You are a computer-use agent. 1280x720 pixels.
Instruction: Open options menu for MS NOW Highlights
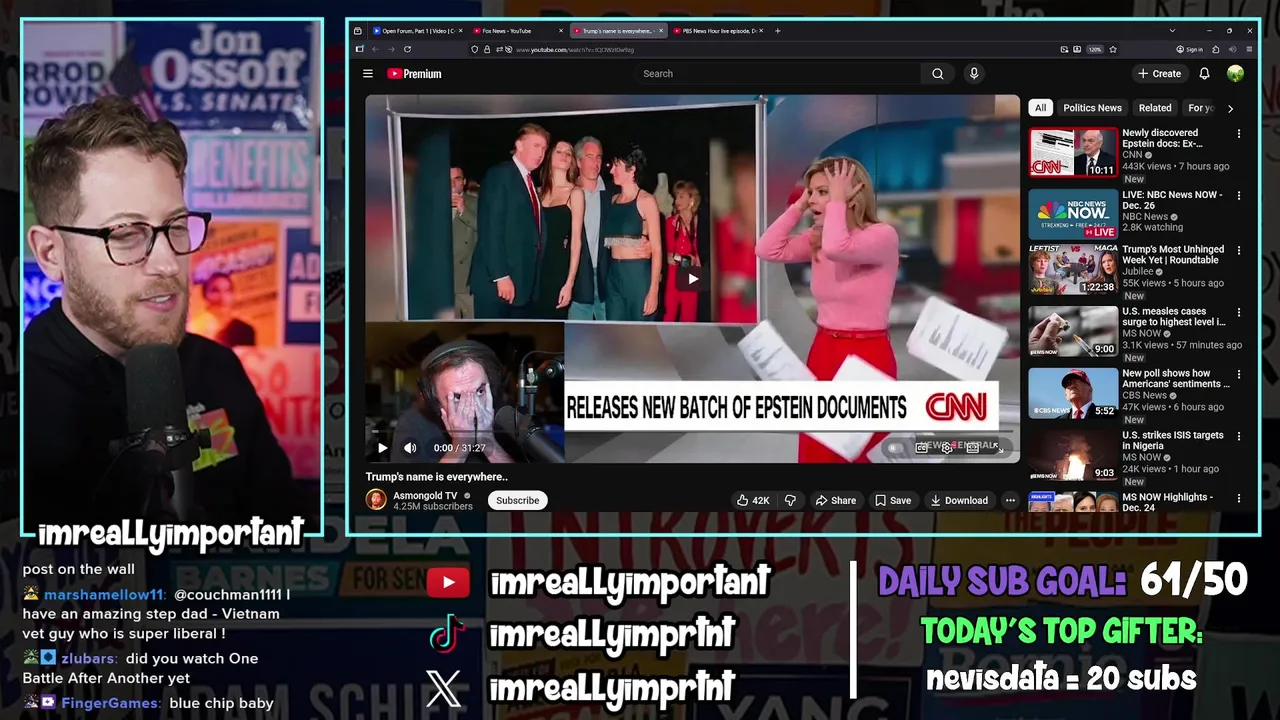click(1239, 498)
